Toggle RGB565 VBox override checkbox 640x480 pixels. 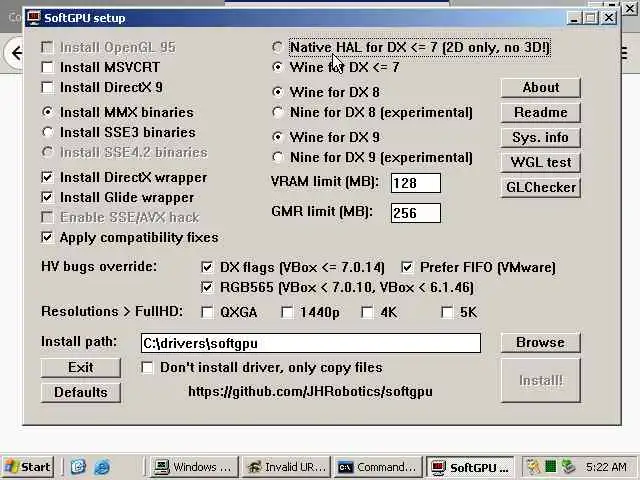pyautogui.click(x=207, y=287)
